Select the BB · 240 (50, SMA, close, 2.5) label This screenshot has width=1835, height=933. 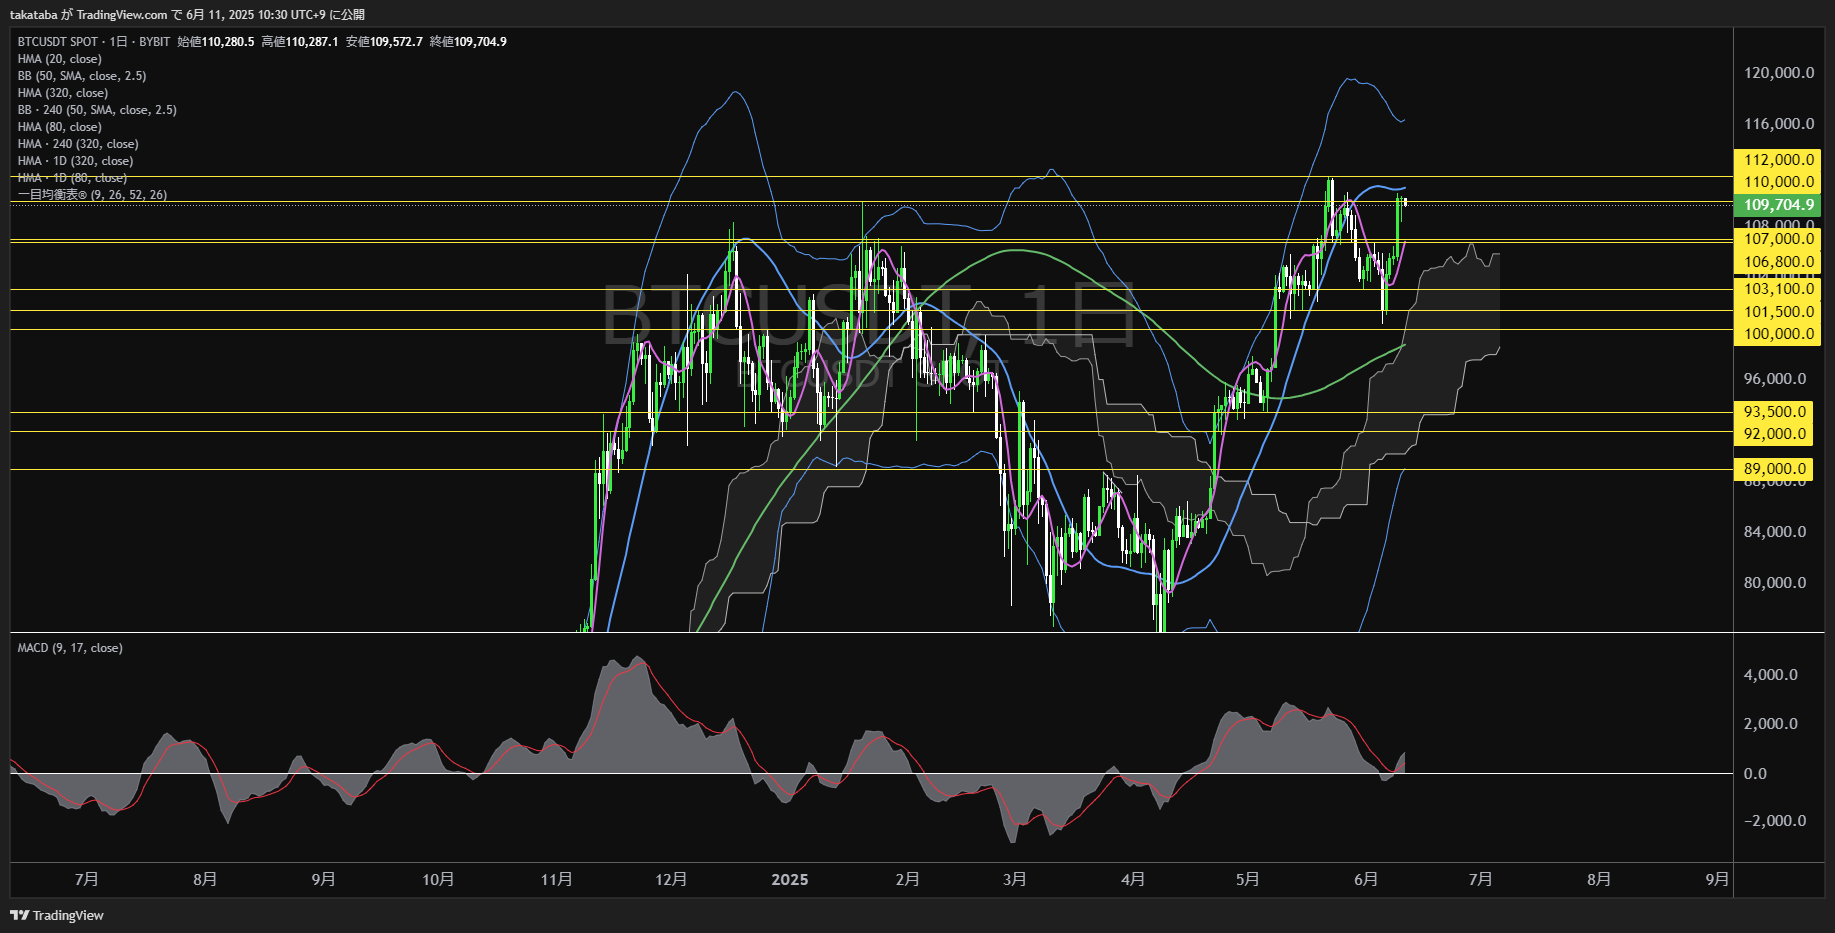tap(97, 110)
